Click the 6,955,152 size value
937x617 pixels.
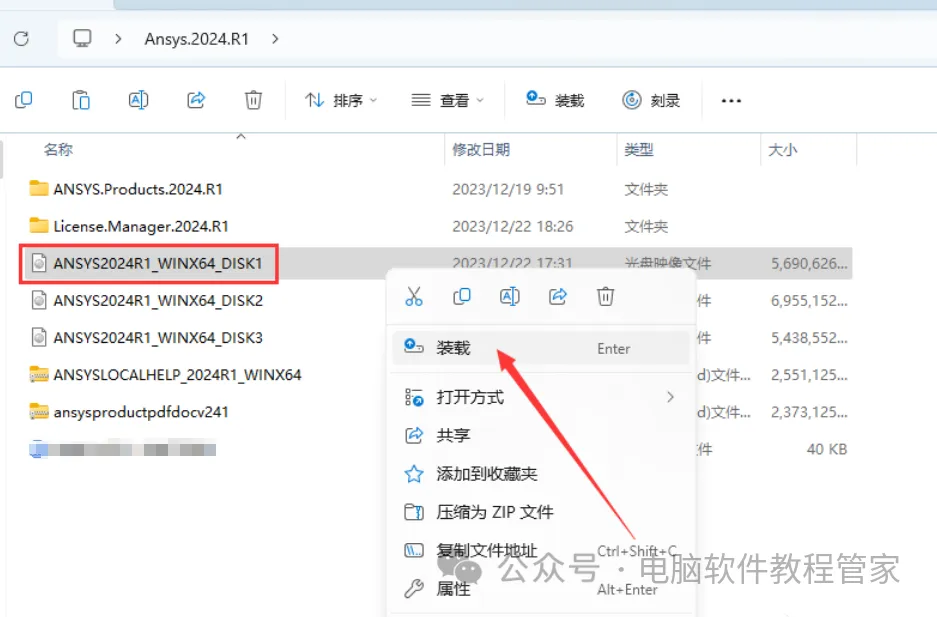pos(809,300)
